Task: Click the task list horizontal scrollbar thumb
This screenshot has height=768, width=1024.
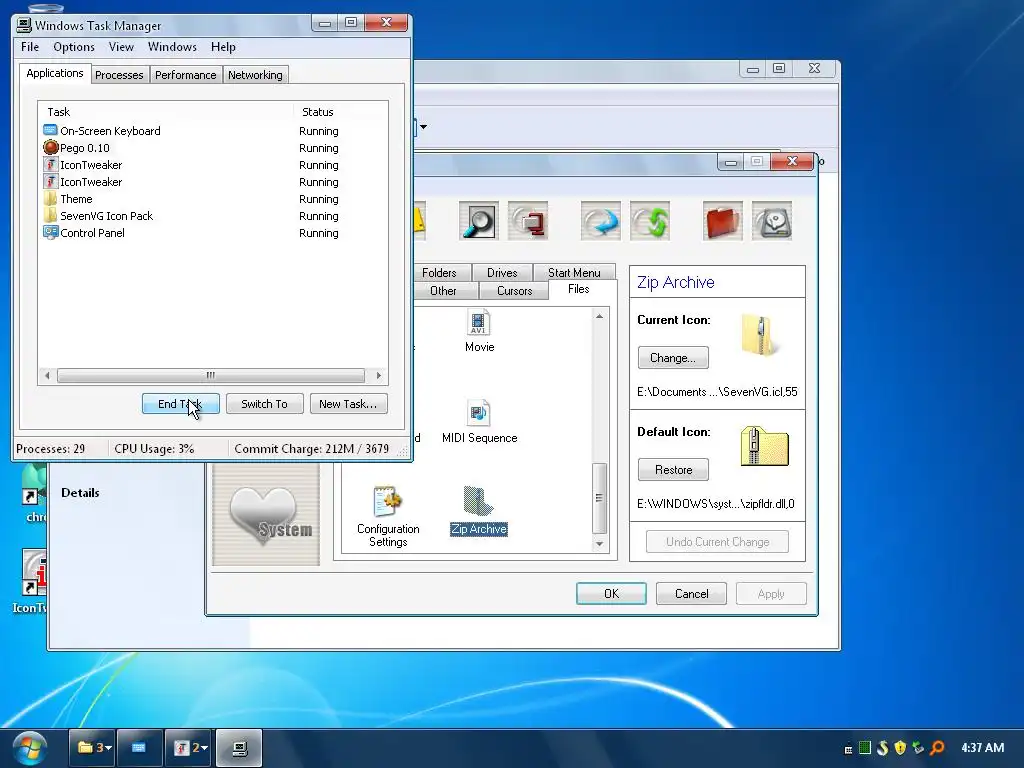Action: [210, 376]
